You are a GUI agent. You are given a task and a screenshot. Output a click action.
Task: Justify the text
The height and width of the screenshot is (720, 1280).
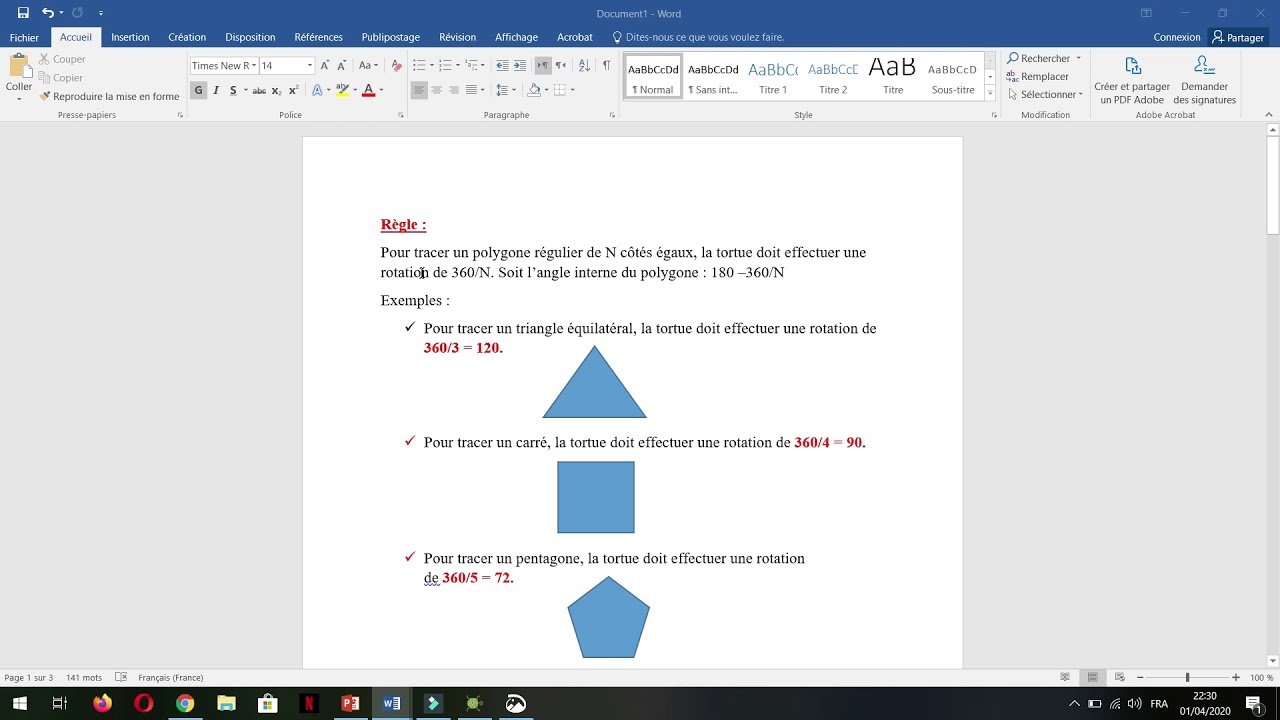coord(471,90)
